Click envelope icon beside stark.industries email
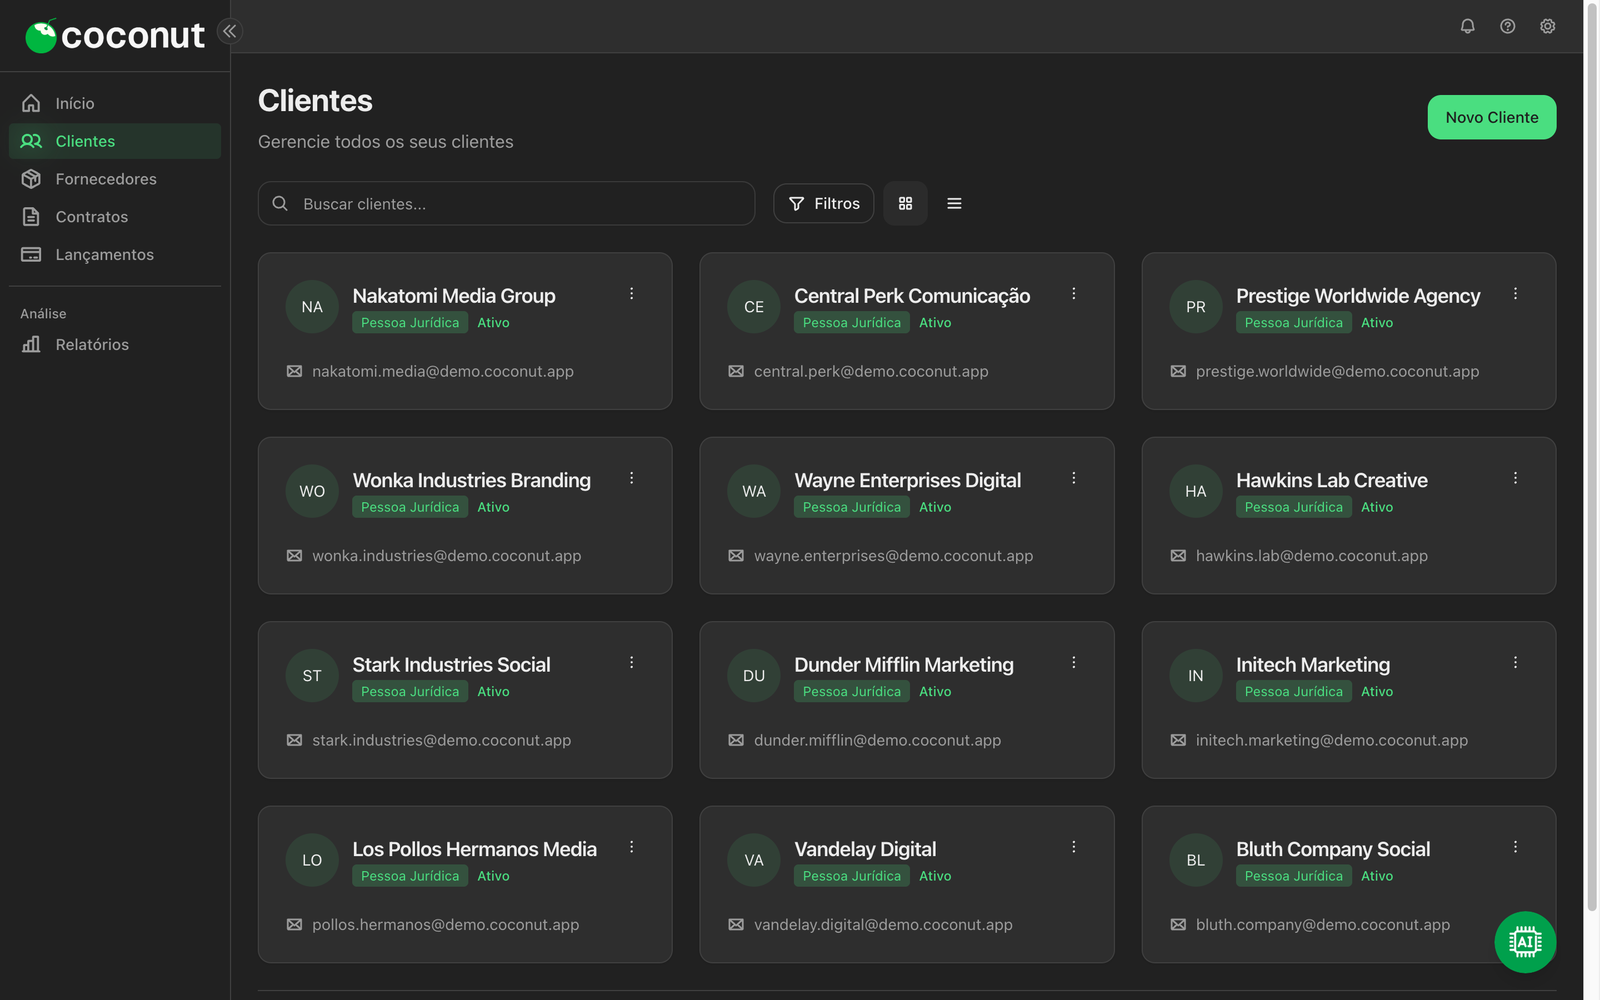The image size is (1600, 1000). [294, 740]
